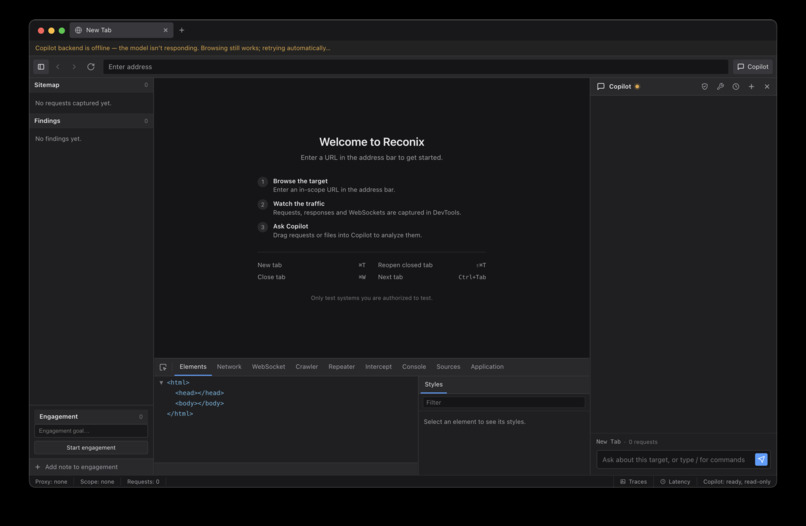The width and height of the screenshot is (806, 526).
Task: Close the Copilot panel
Action: pyautogui.click(x=767, y=86)
